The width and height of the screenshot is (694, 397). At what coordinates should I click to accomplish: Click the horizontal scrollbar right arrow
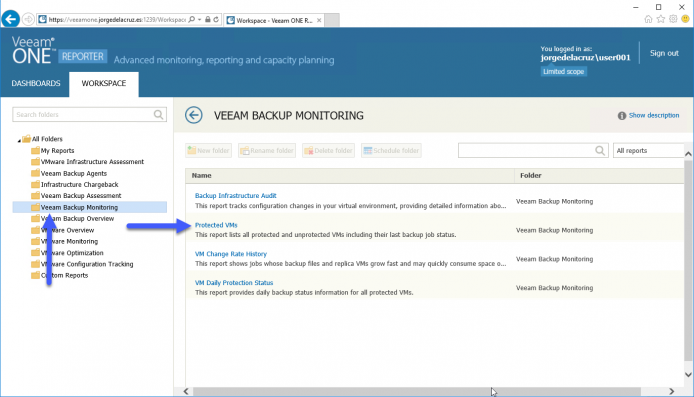672,391
